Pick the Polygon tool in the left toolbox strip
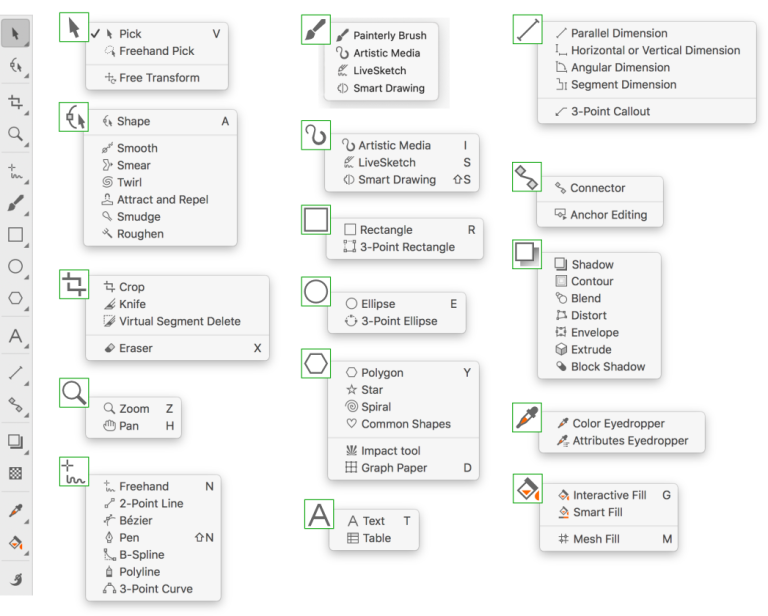Viewport: 768px width, 616px height. (x=16, y=298)
